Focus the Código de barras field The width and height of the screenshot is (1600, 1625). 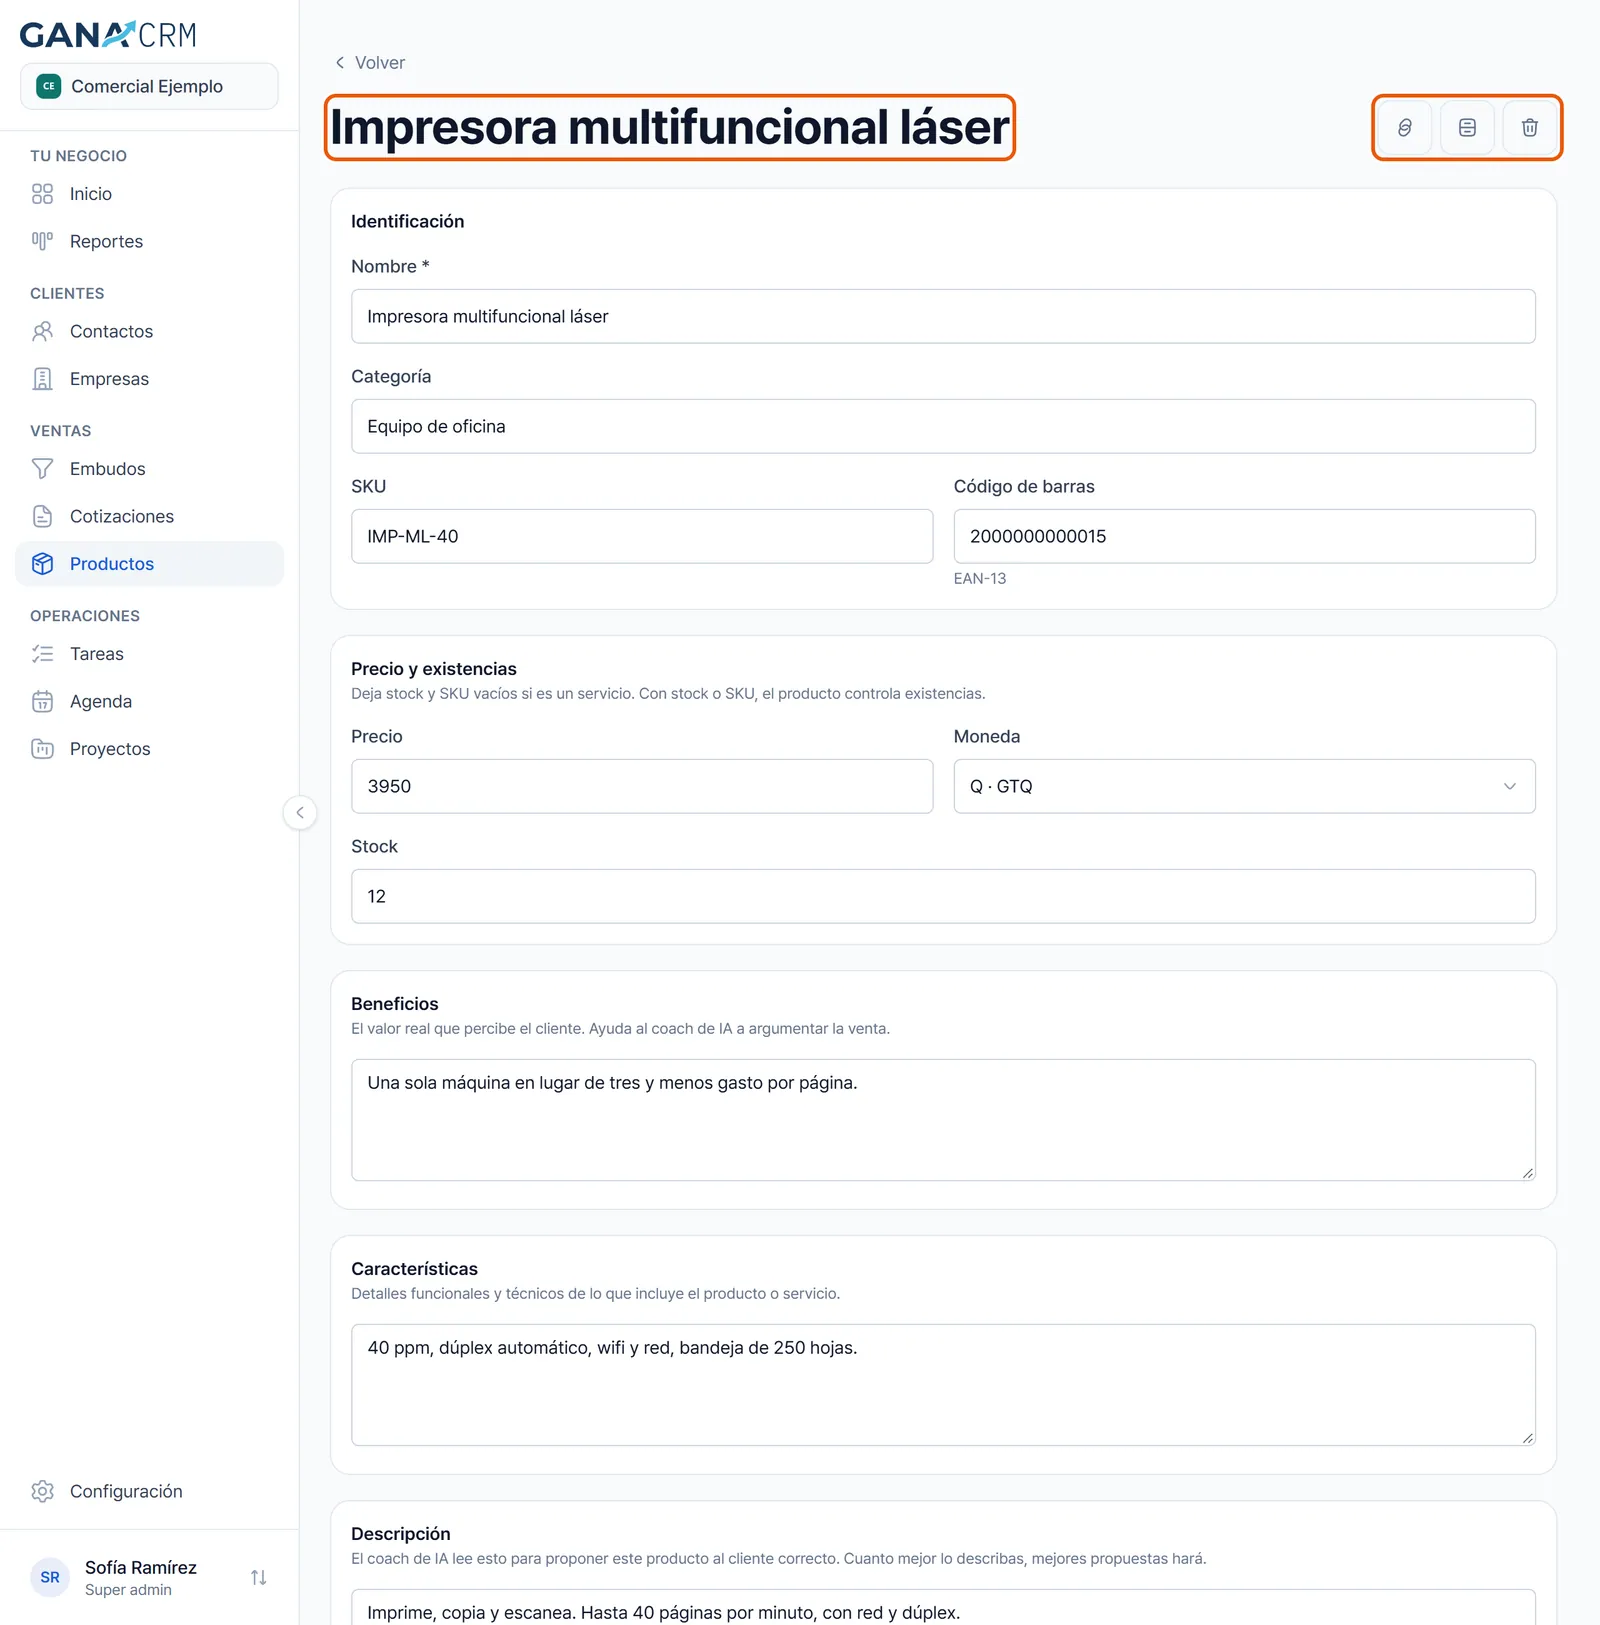coord(1244,536)
